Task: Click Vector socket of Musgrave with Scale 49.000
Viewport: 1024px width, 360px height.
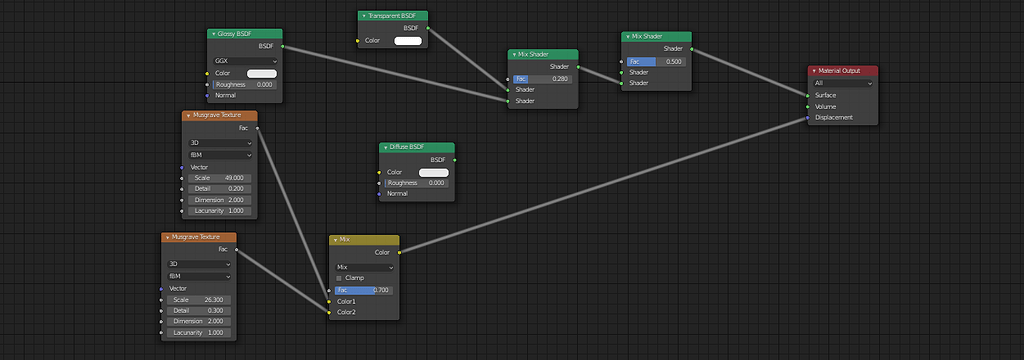Action: pos(182,167)
